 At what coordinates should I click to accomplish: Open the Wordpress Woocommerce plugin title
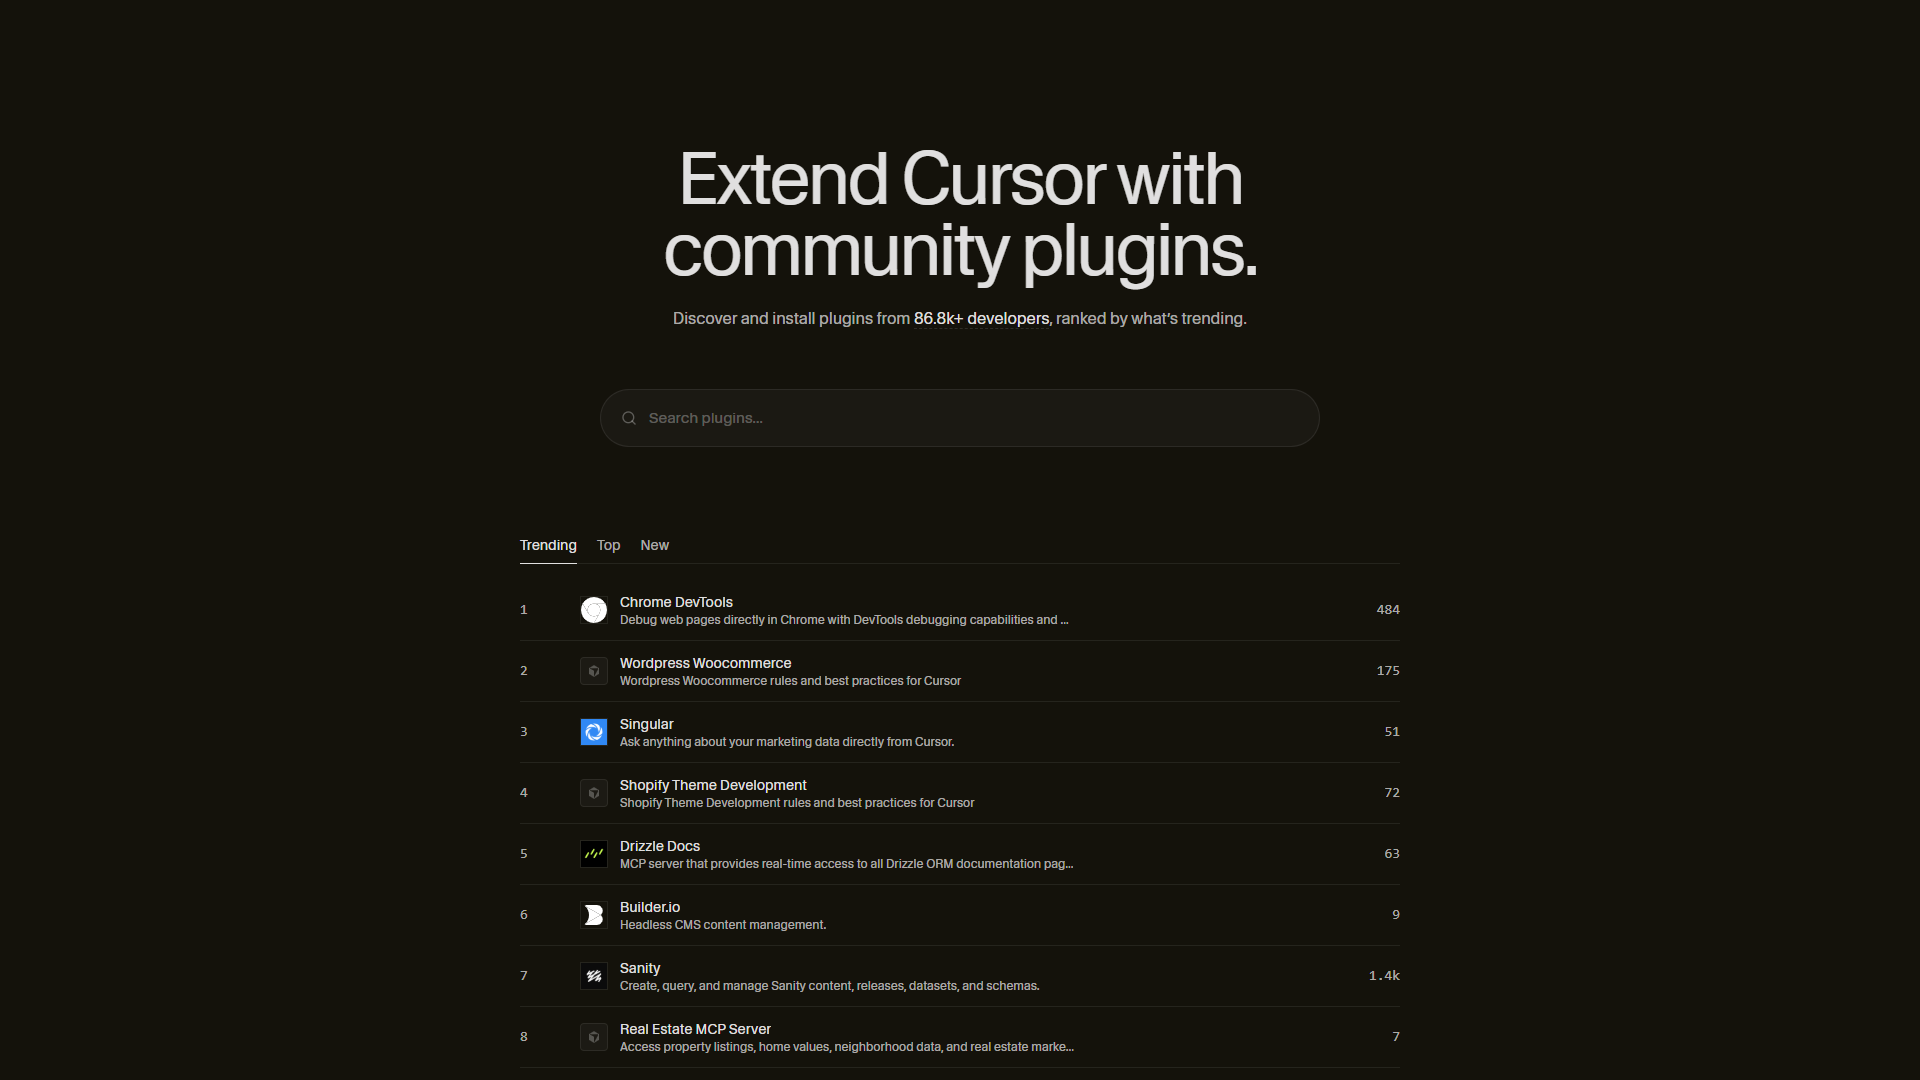pyautogui.click(x=705, y=663)
